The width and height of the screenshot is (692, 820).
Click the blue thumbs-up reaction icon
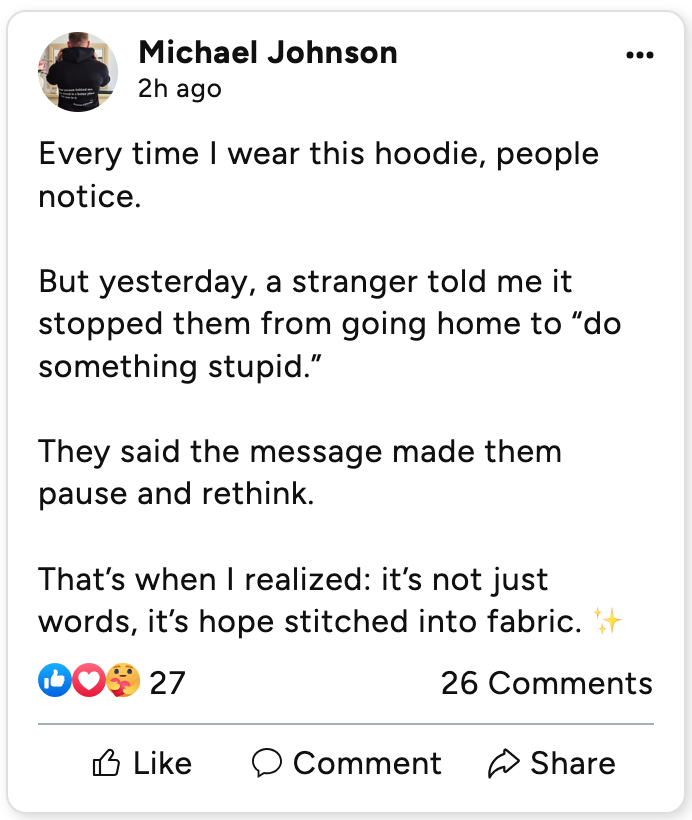click(x=54, y=681)
